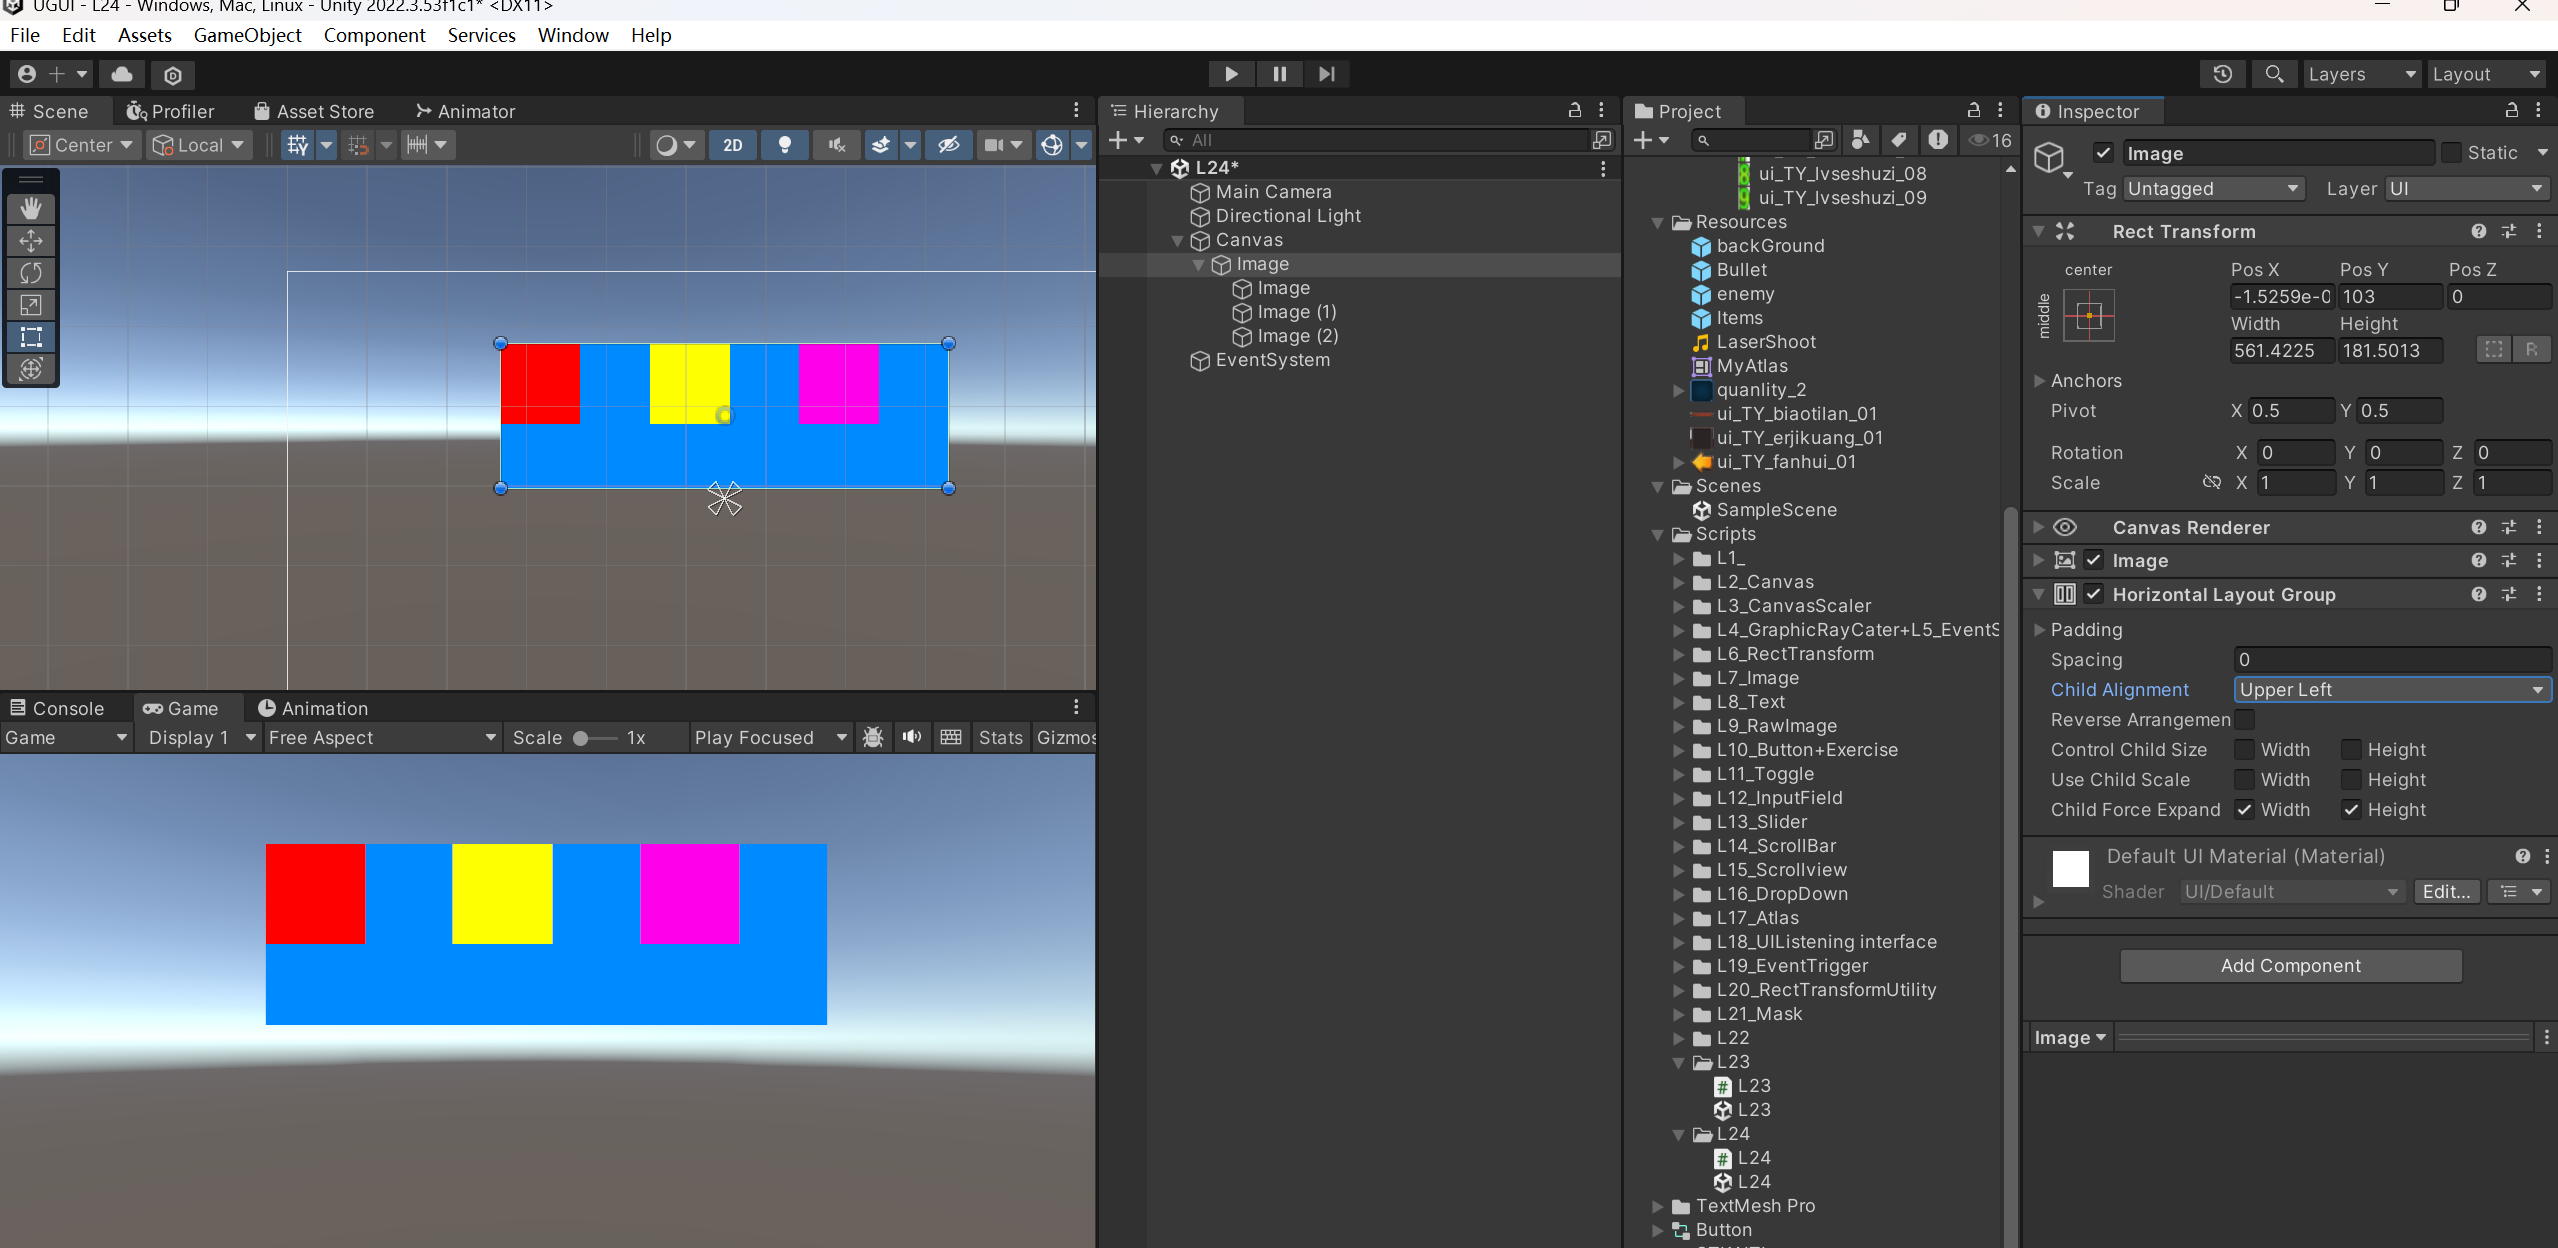Enable the Reverse Arrangement checkbox
2558x1248 pixels.
pos(2245,719)
